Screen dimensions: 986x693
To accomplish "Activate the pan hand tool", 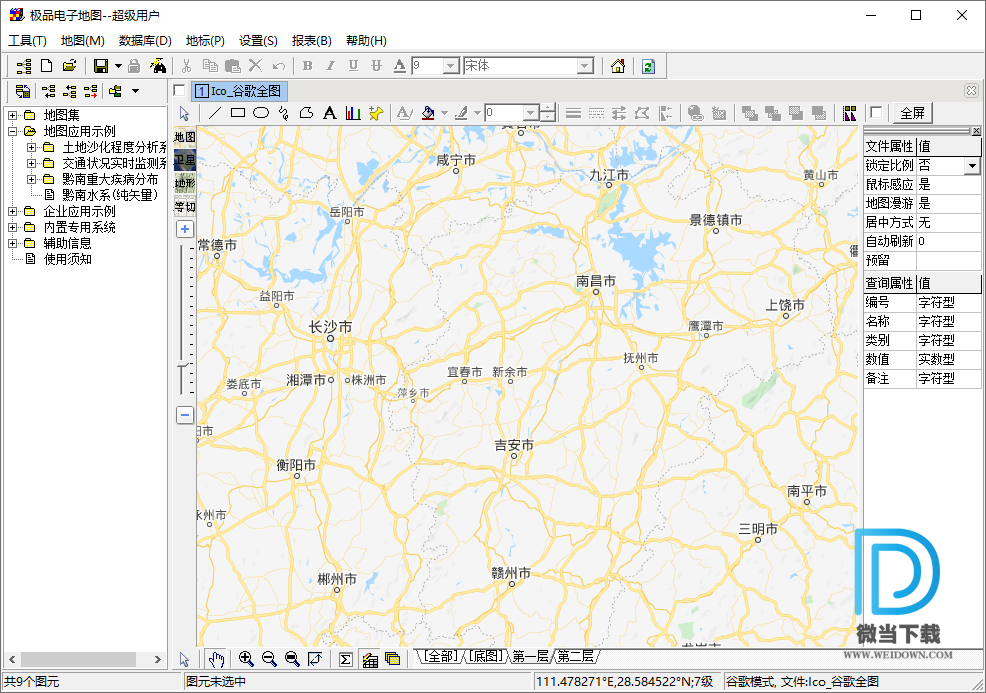I will (216, 659).
